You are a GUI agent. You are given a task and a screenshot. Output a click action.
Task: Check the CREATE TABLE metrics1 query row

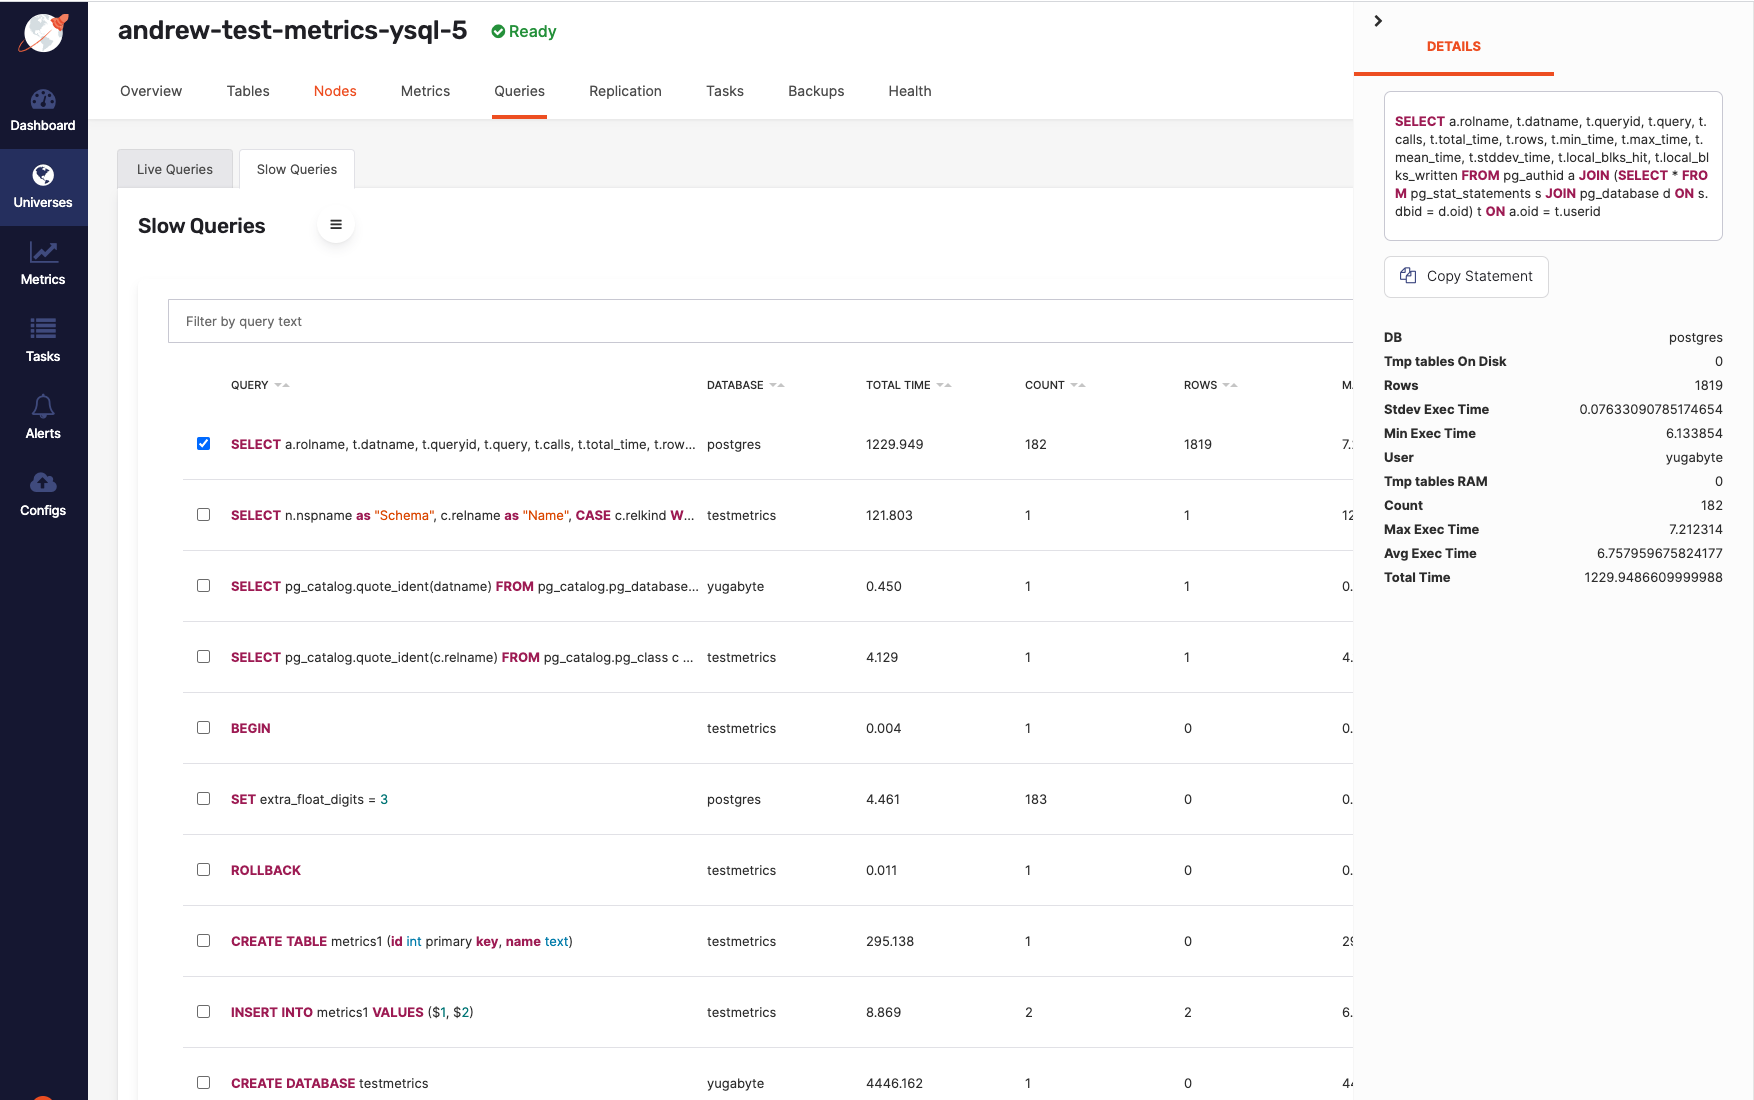pyautogui.click(x=204, y=941)
